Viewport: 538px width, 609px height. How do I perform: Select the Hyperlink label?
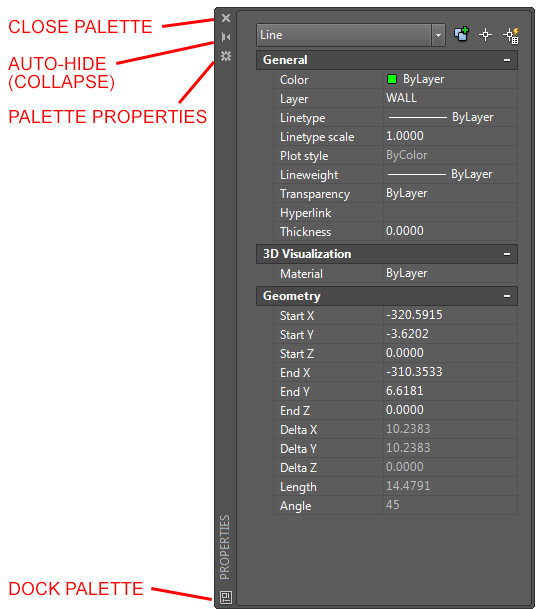[x=306, y=213]
